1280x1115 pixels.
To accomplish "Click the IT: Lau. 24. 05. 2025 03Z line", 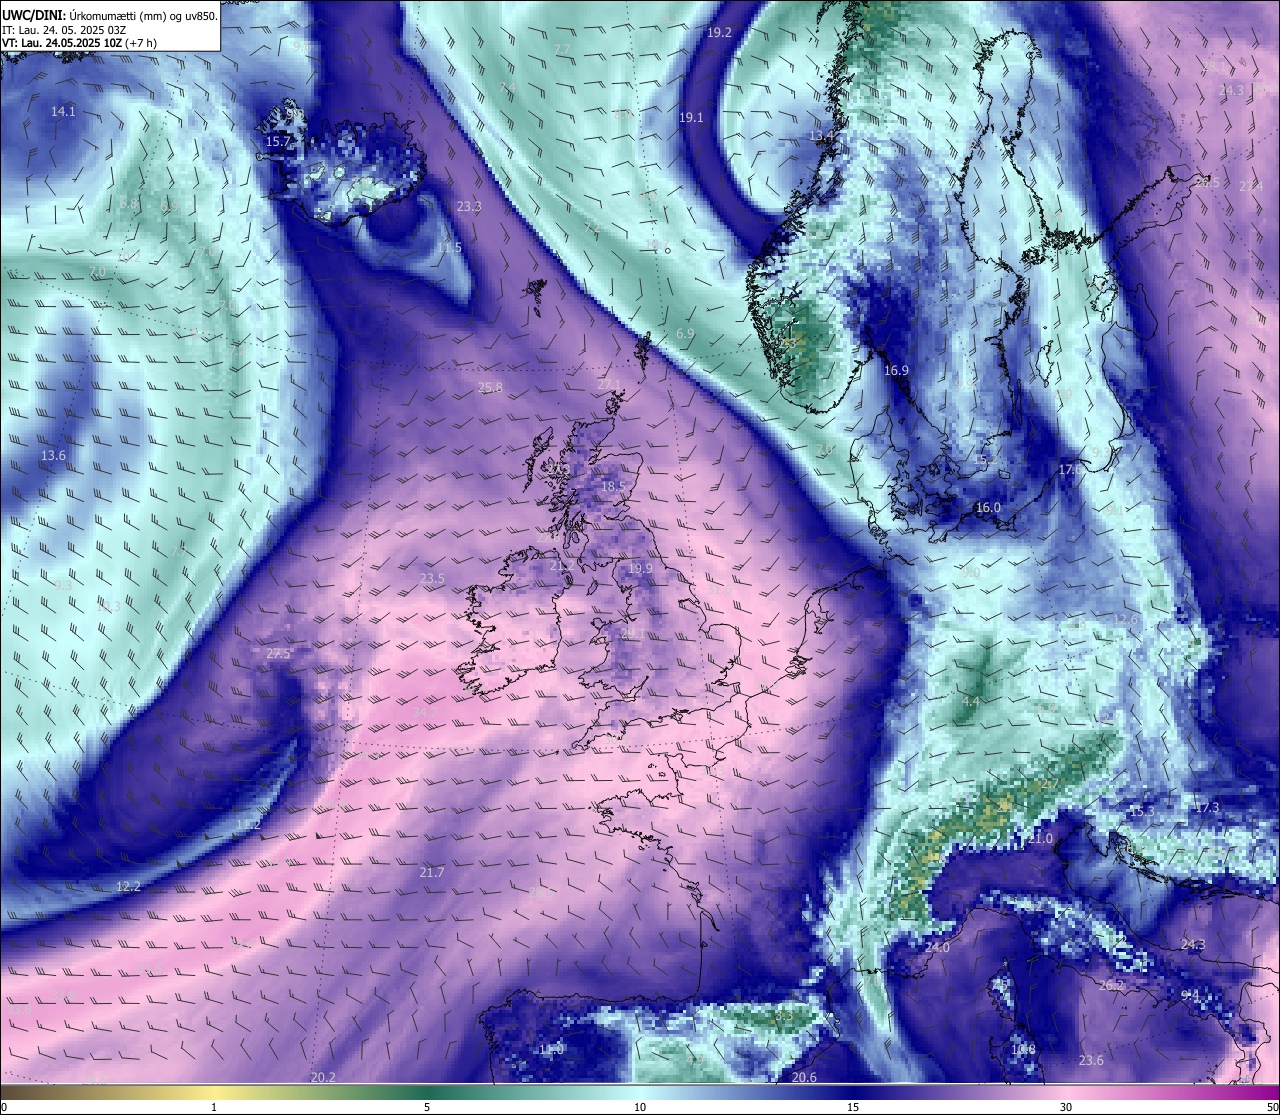I will click(64, 30).
